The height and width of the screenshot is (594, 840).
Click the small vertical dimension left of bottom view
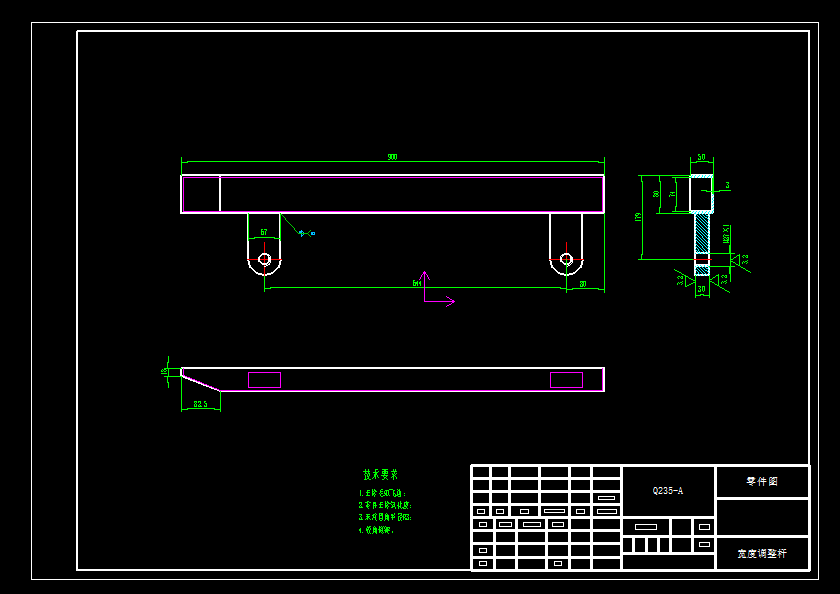(x=164, y=371)
